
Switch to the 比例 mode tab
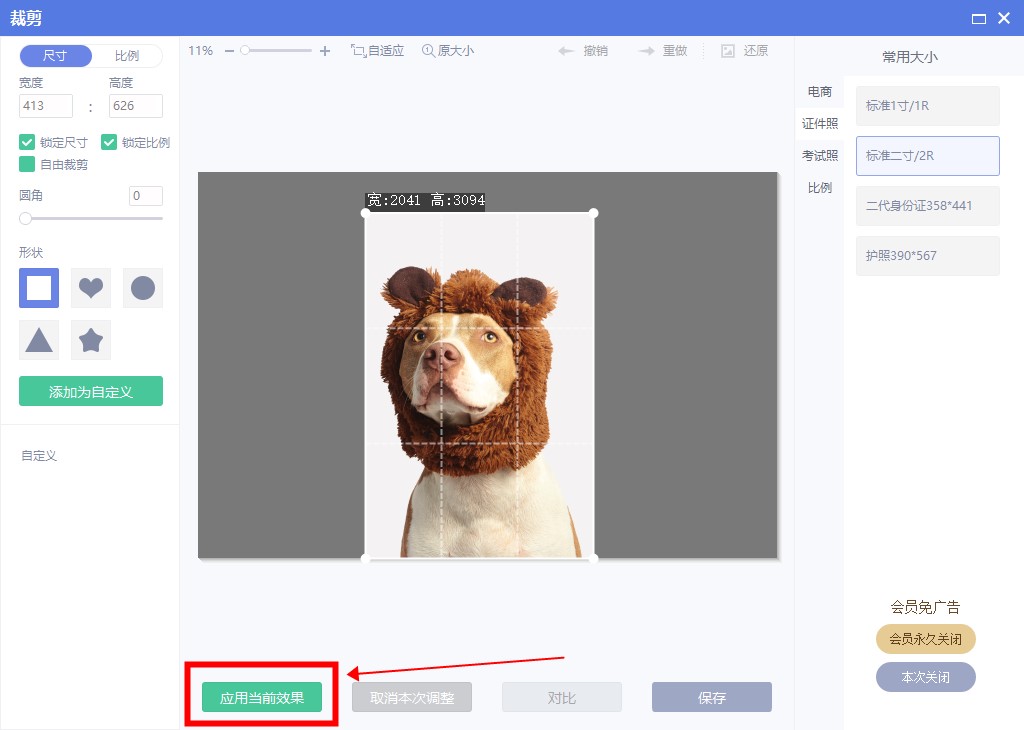126,56
